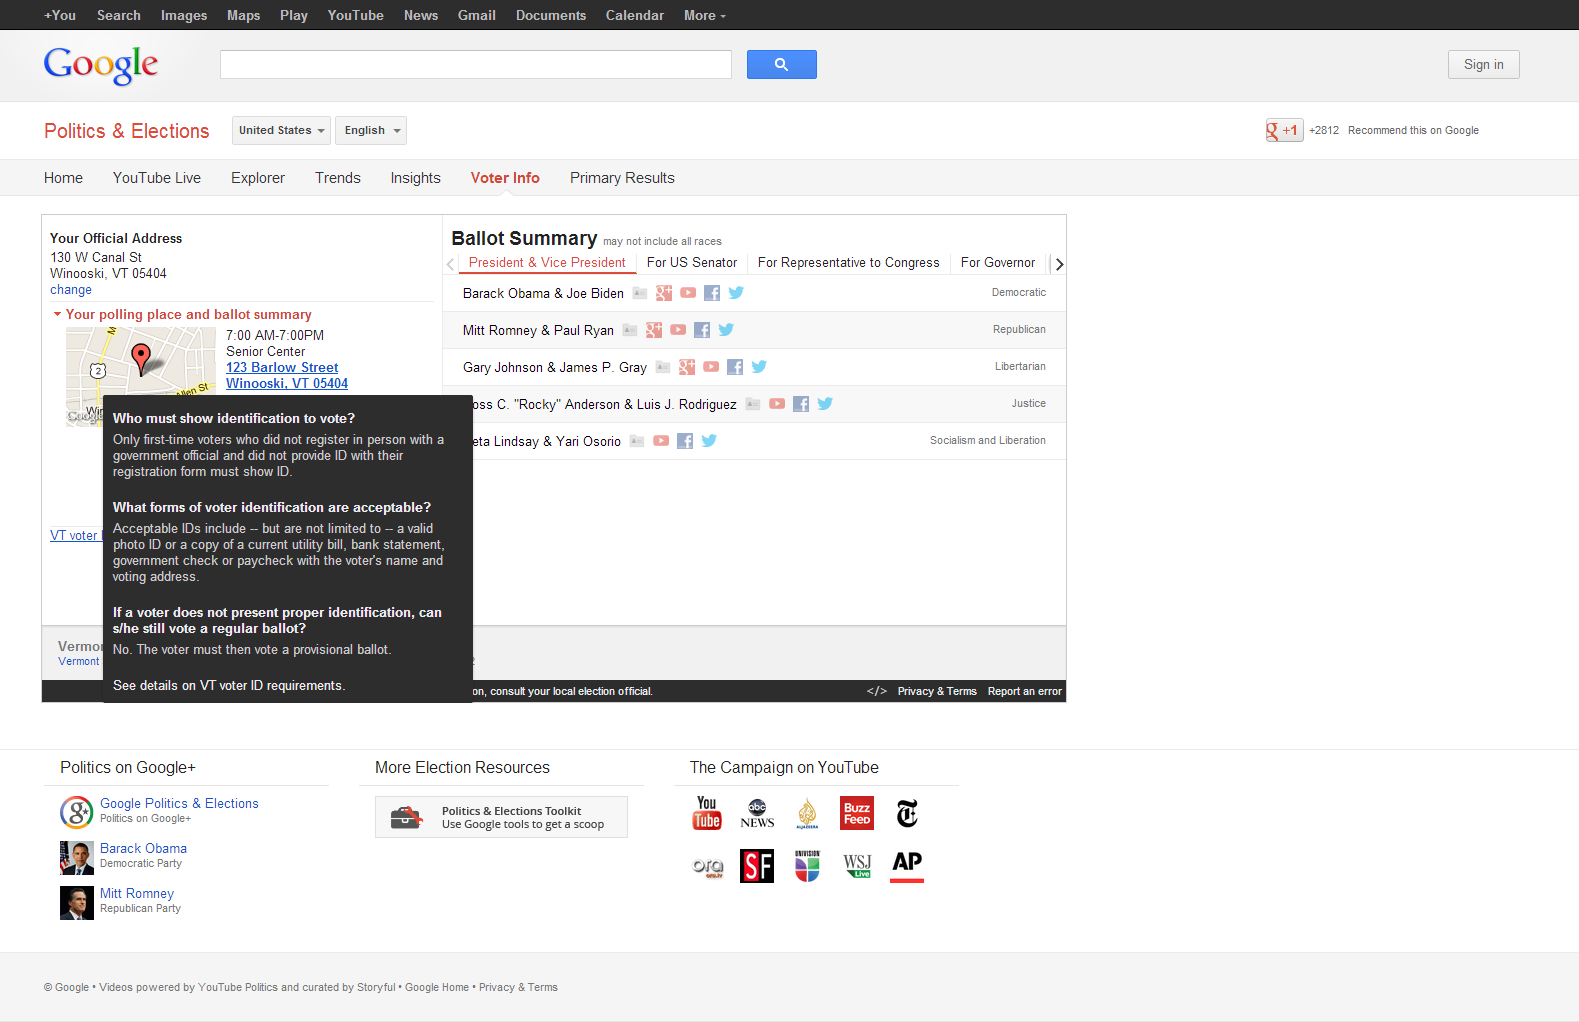The width and height of the screenshot is (1579, 1022).
Task: Open Barack Obama & Joe Biden's info card icon
Action: click(x=640, y=293)
